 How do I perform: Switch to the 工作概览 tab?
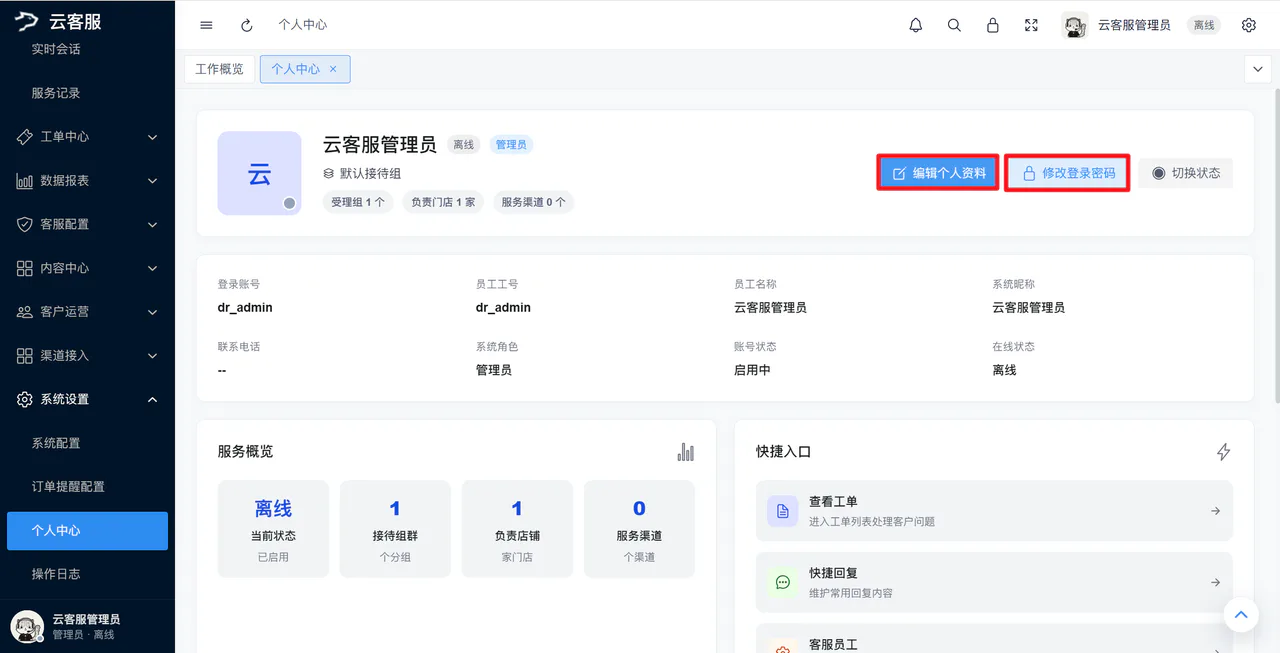point(219,69)
